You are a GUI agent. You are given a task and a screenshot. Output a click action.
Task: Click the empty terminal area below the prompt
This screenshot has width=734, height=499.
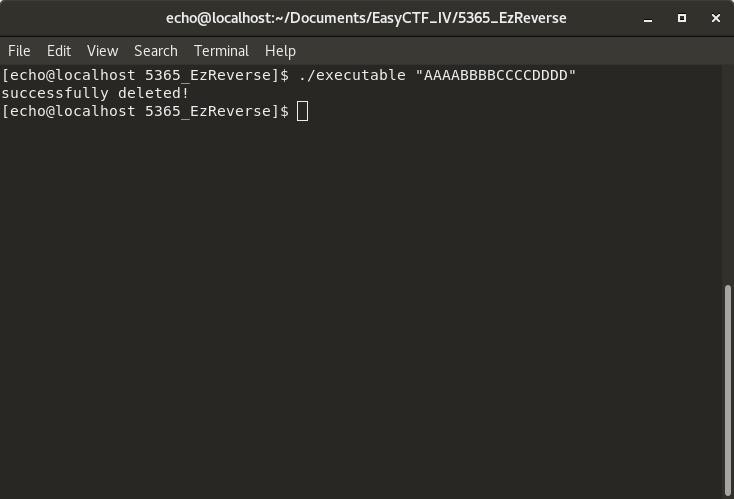pos(360,300)
